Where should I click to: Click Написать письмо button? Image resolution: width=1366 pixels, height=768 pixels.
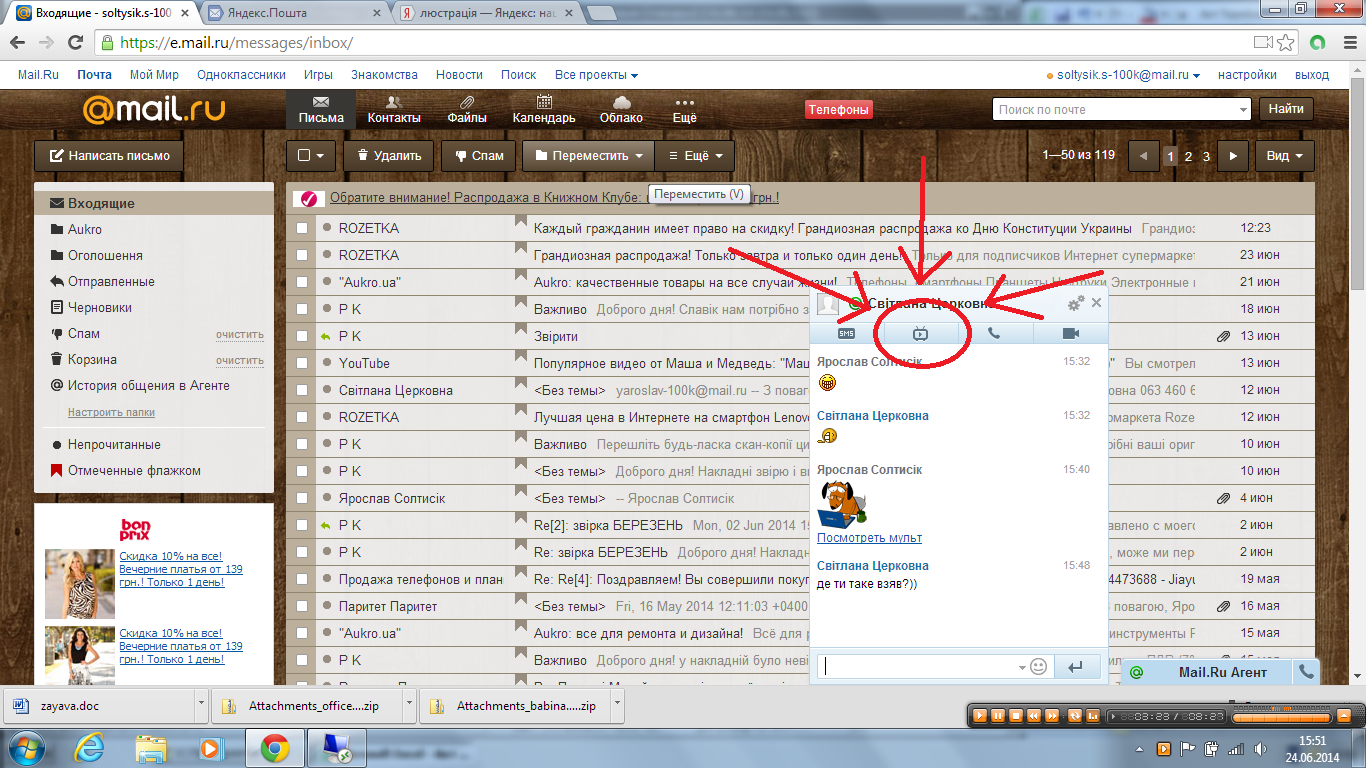pos(109,156)
